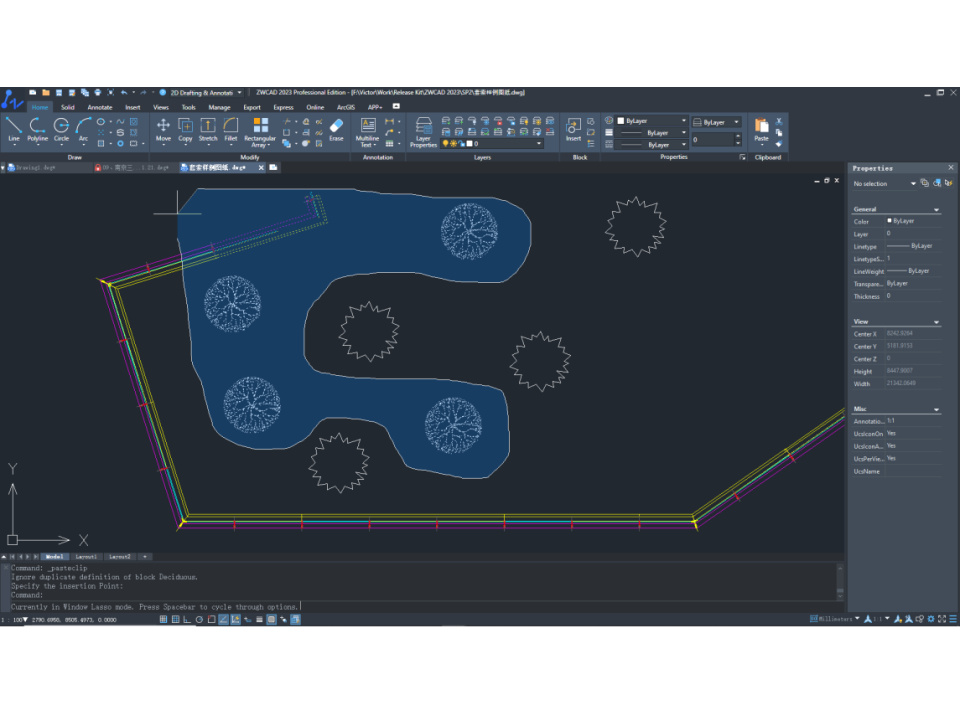Viewport: 960px width, 715px height.
Task: Open the Express ribbon tab
Action: 283,107
